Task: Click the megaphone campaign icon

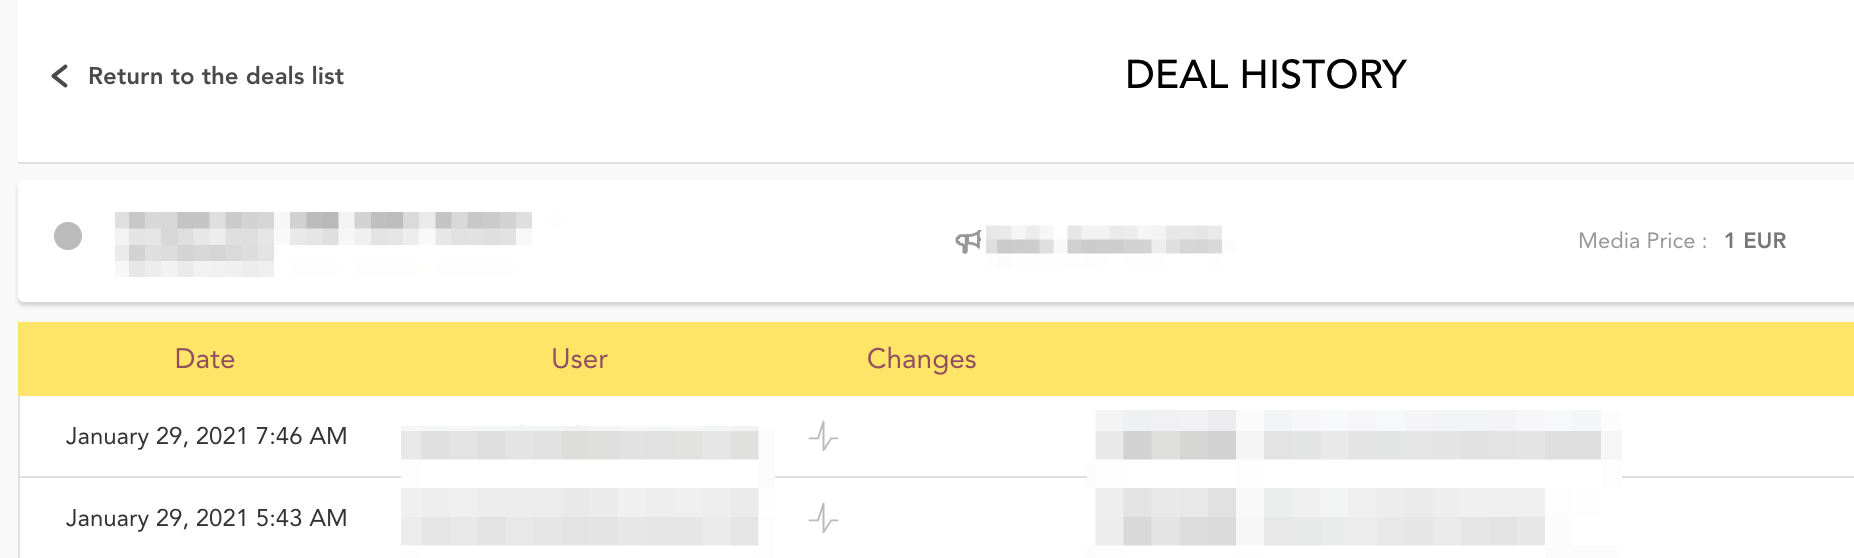Action: coord(967,241)
